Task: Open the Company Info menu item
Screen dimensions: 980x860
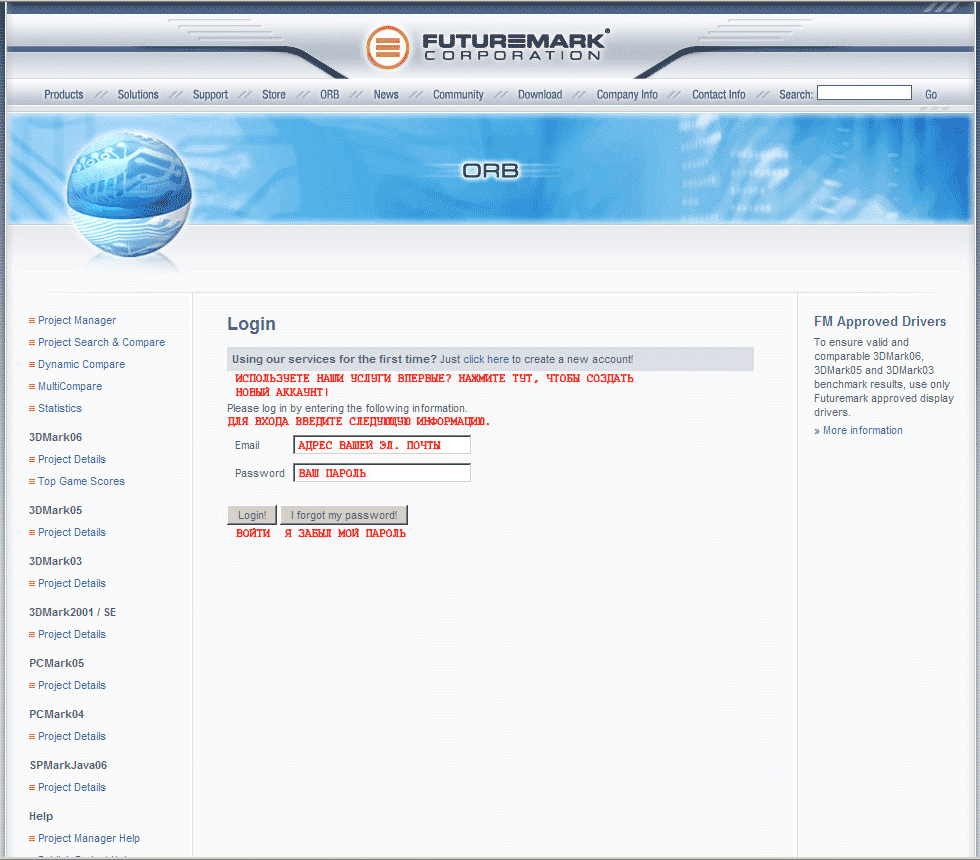Action: click(627, 94)
